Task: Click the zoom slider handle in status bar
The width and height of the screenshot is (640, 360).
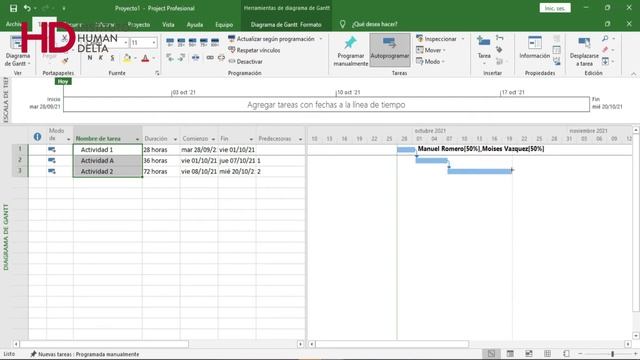Action: (x=613, y=354)
